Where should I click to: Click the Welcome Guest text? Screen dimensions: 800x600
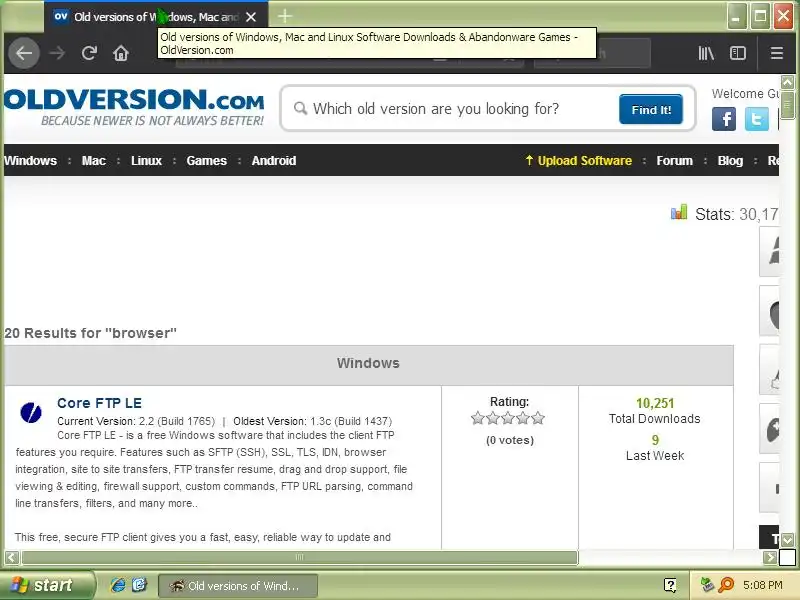(745, 94)
